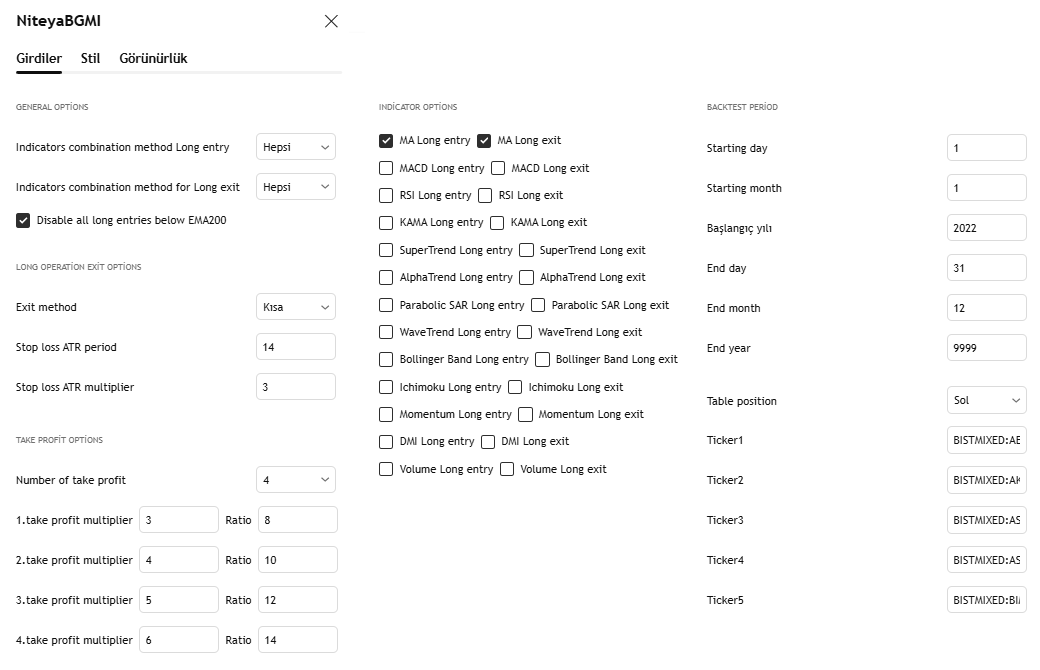Image resolution: width=1040 pixels, height=670 pixels.
Task: Uncheck the MA Long entry checkbox
Action: coord(386,141)
